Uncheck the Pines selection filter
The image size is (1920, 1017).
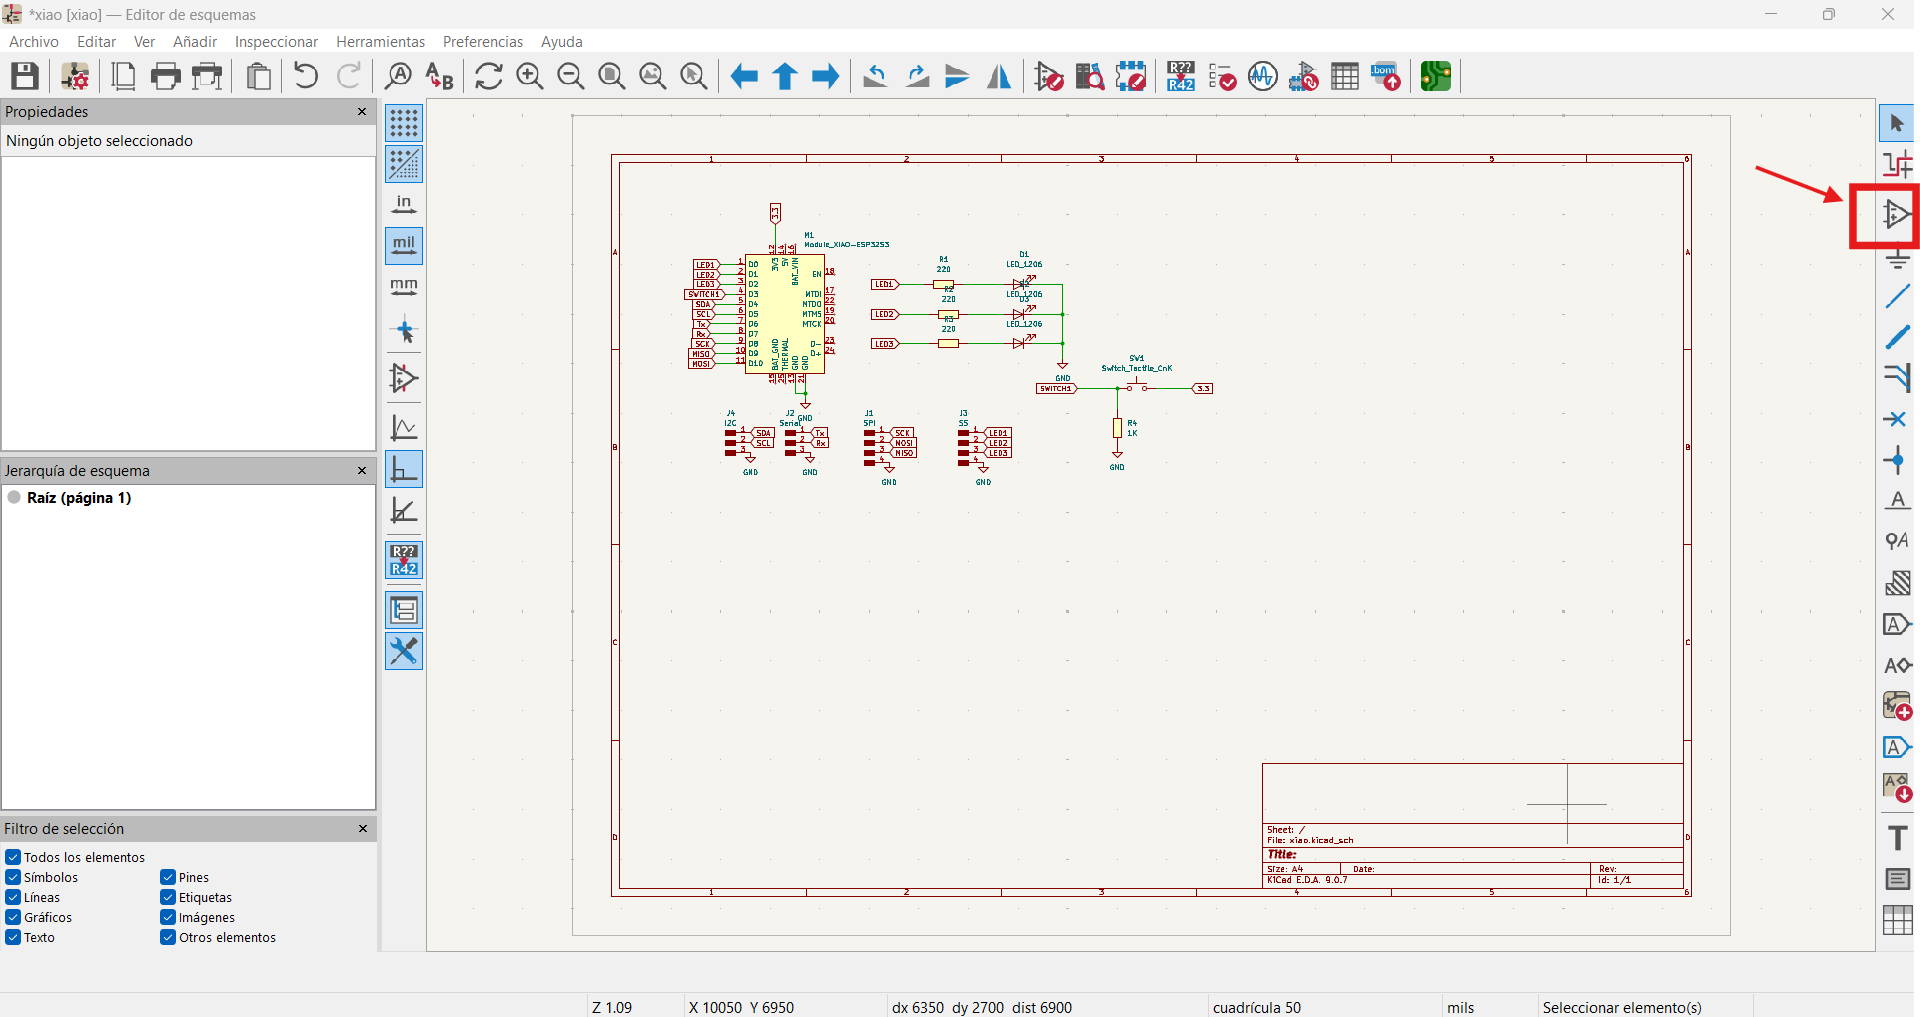pyautogui.click(x=168, y=877)
